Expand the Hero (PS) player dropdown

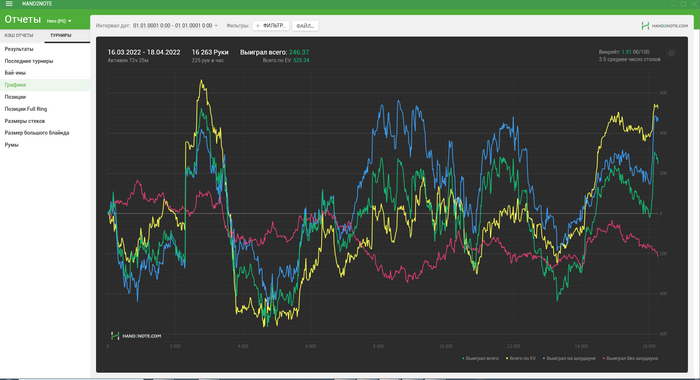(59, 21)
